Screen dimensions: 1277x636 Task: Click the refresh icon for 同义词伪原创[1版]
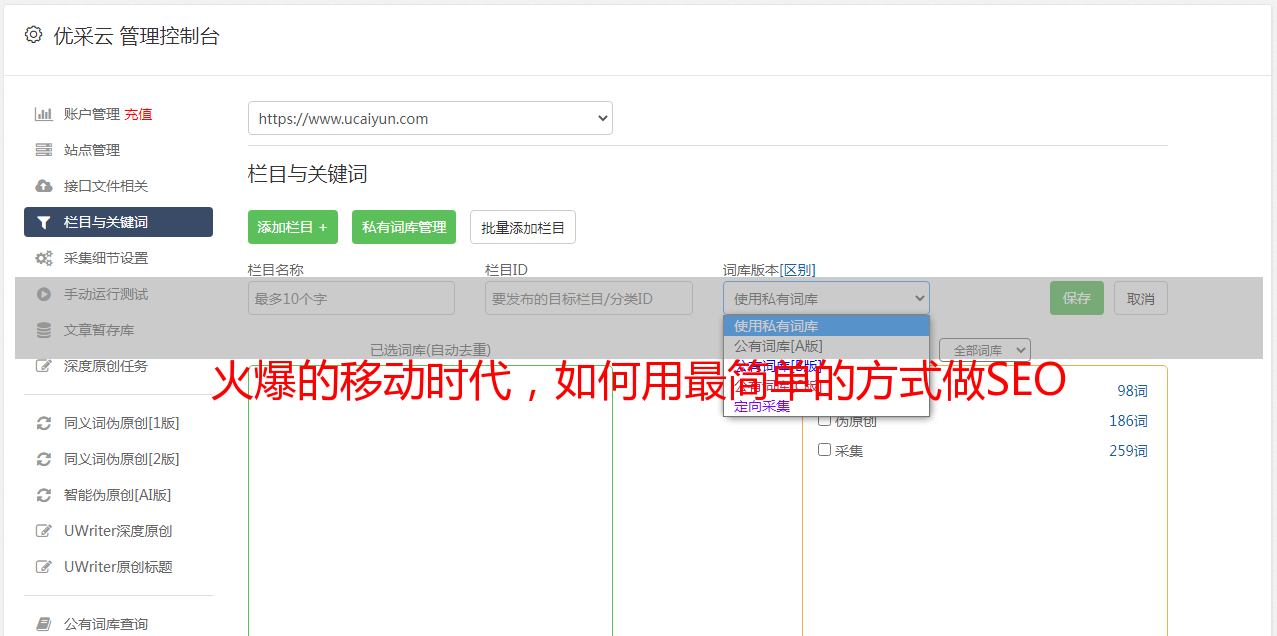click(x=43, y=423)
